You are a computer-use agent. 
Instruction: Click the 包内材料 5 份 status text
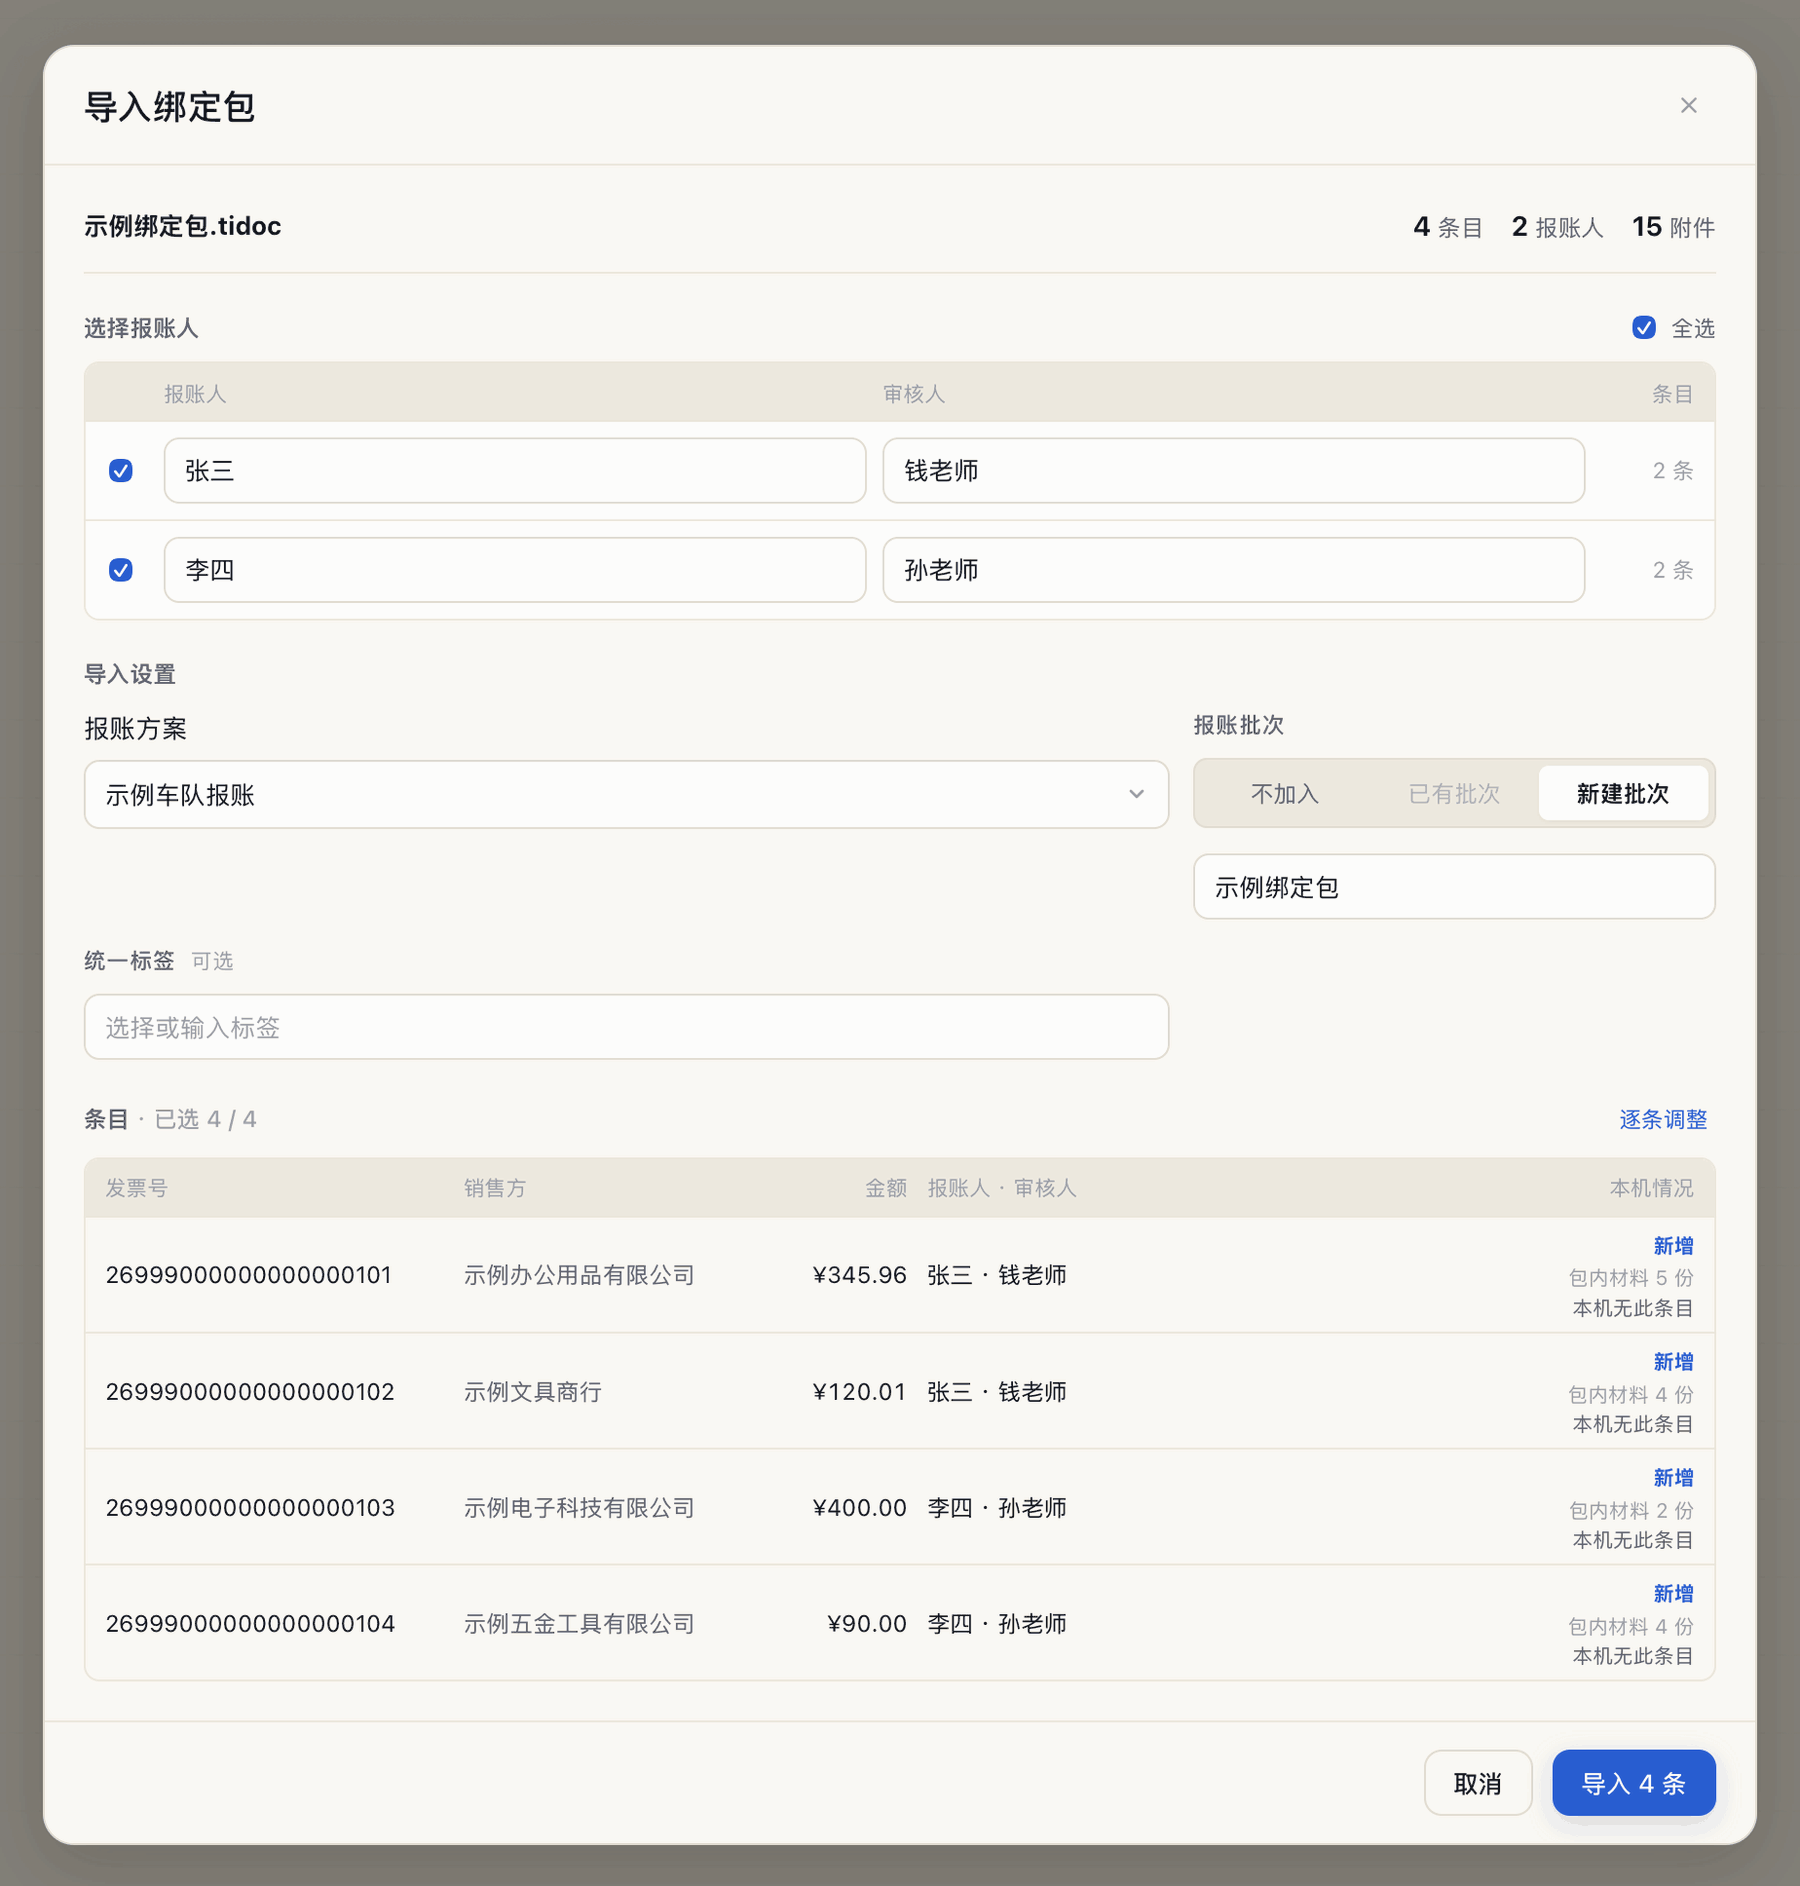click(x=1630, y=1277)
